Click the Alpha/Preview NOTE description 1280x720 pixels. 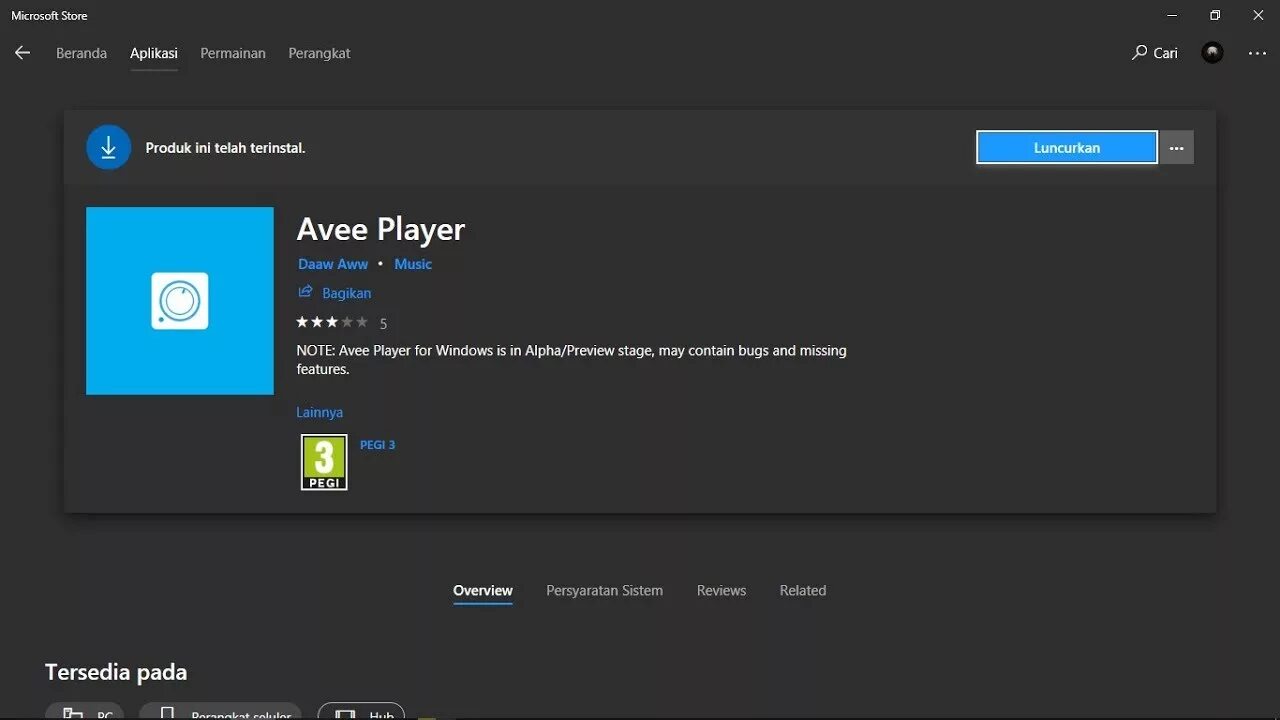point(571,360)
